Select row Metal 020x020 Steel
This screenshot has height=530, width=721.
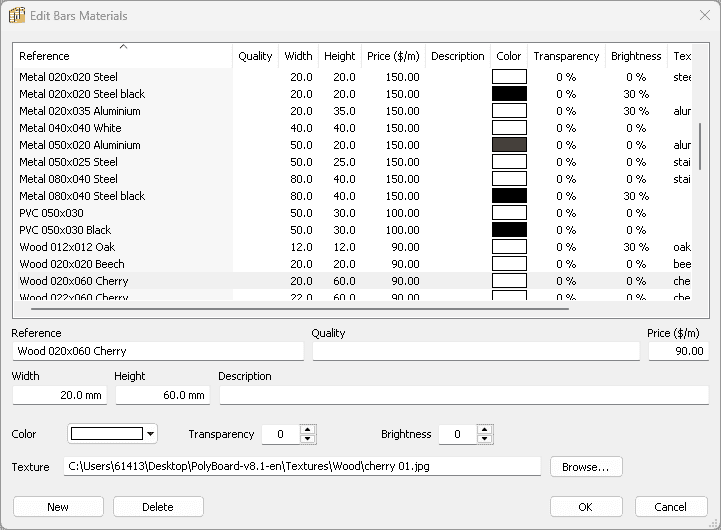[x=354, y=77]
